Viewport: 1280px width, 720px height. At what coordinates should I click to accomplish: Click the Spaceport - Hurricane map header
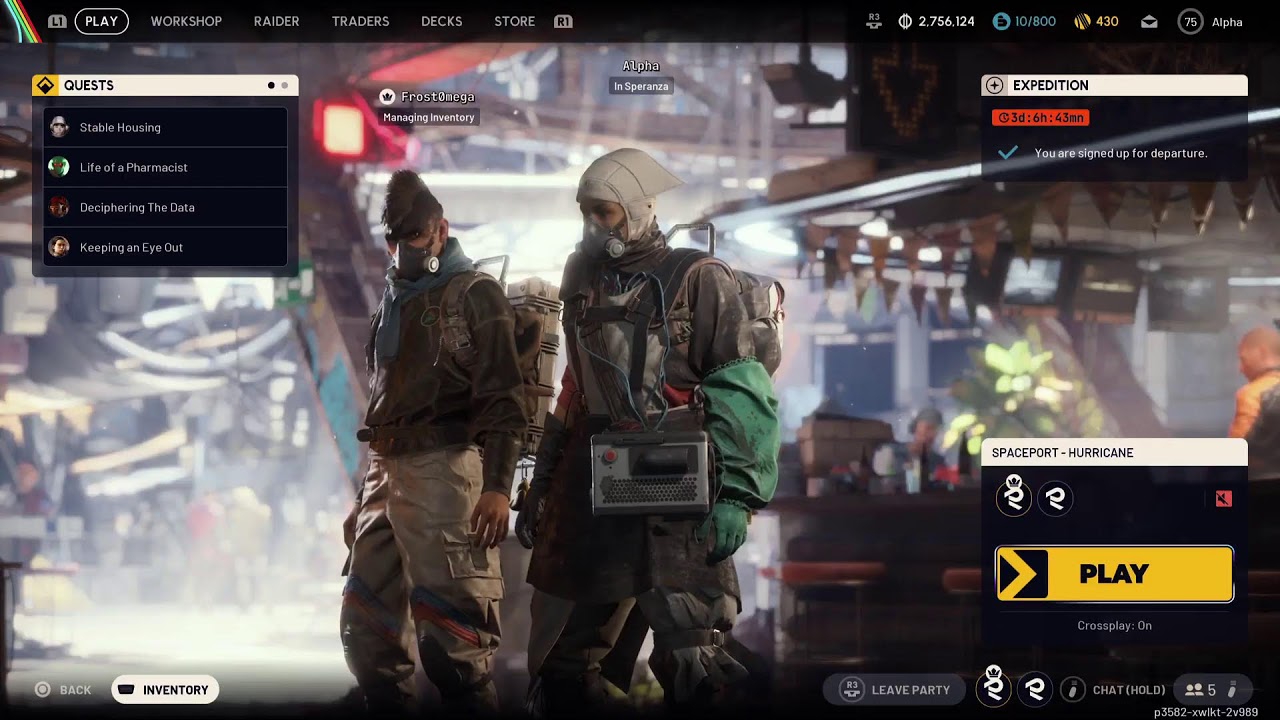tap(1114, 452)
